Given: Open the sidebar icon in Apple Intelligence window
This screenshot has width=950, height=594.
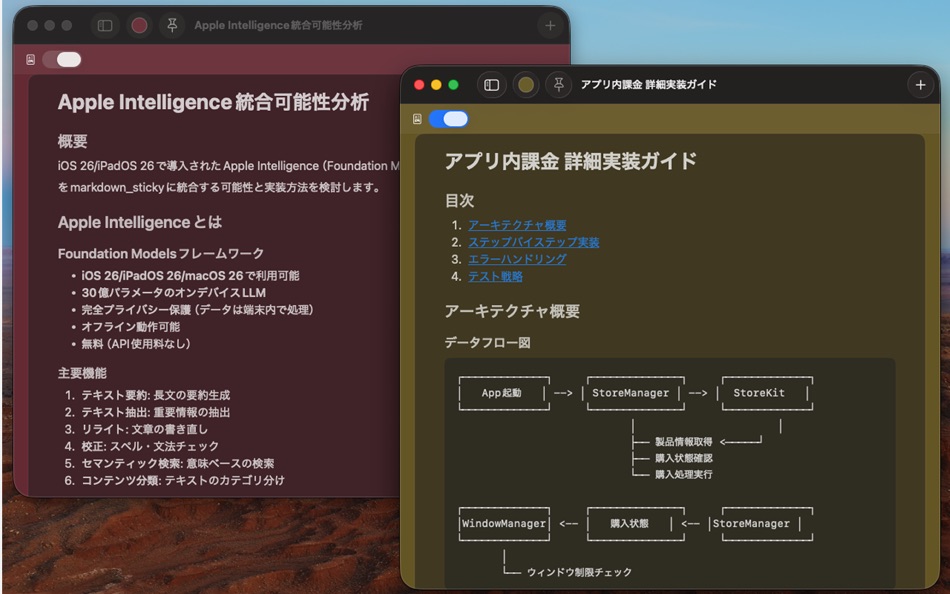Looking at the screenshot, I should point(105,25).
